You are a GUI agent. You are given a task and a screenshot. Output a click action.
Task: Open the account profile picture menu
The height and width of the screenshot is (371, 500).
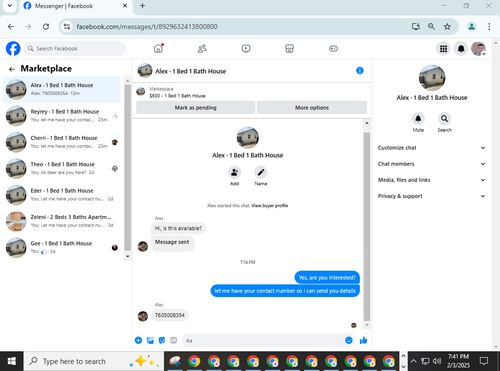(479, 49)
